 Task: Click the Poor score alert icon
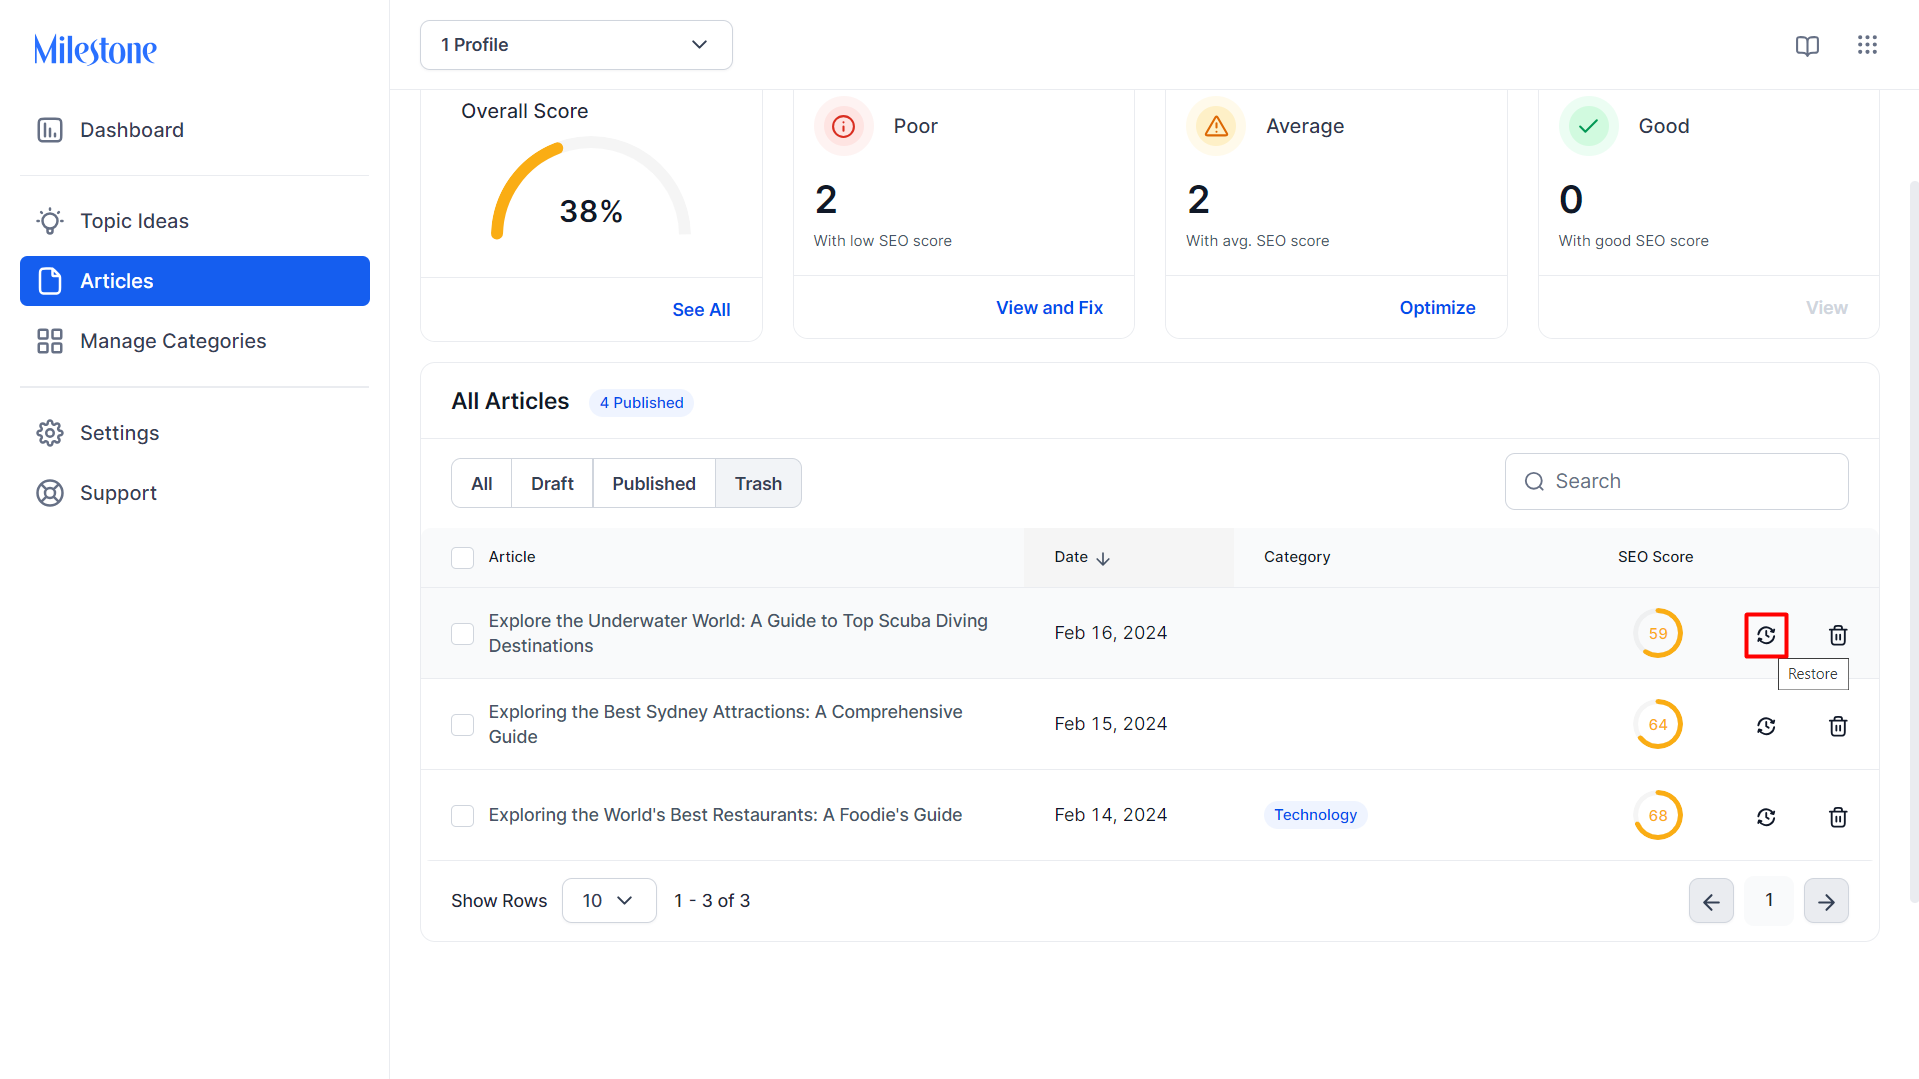point(843,126)
